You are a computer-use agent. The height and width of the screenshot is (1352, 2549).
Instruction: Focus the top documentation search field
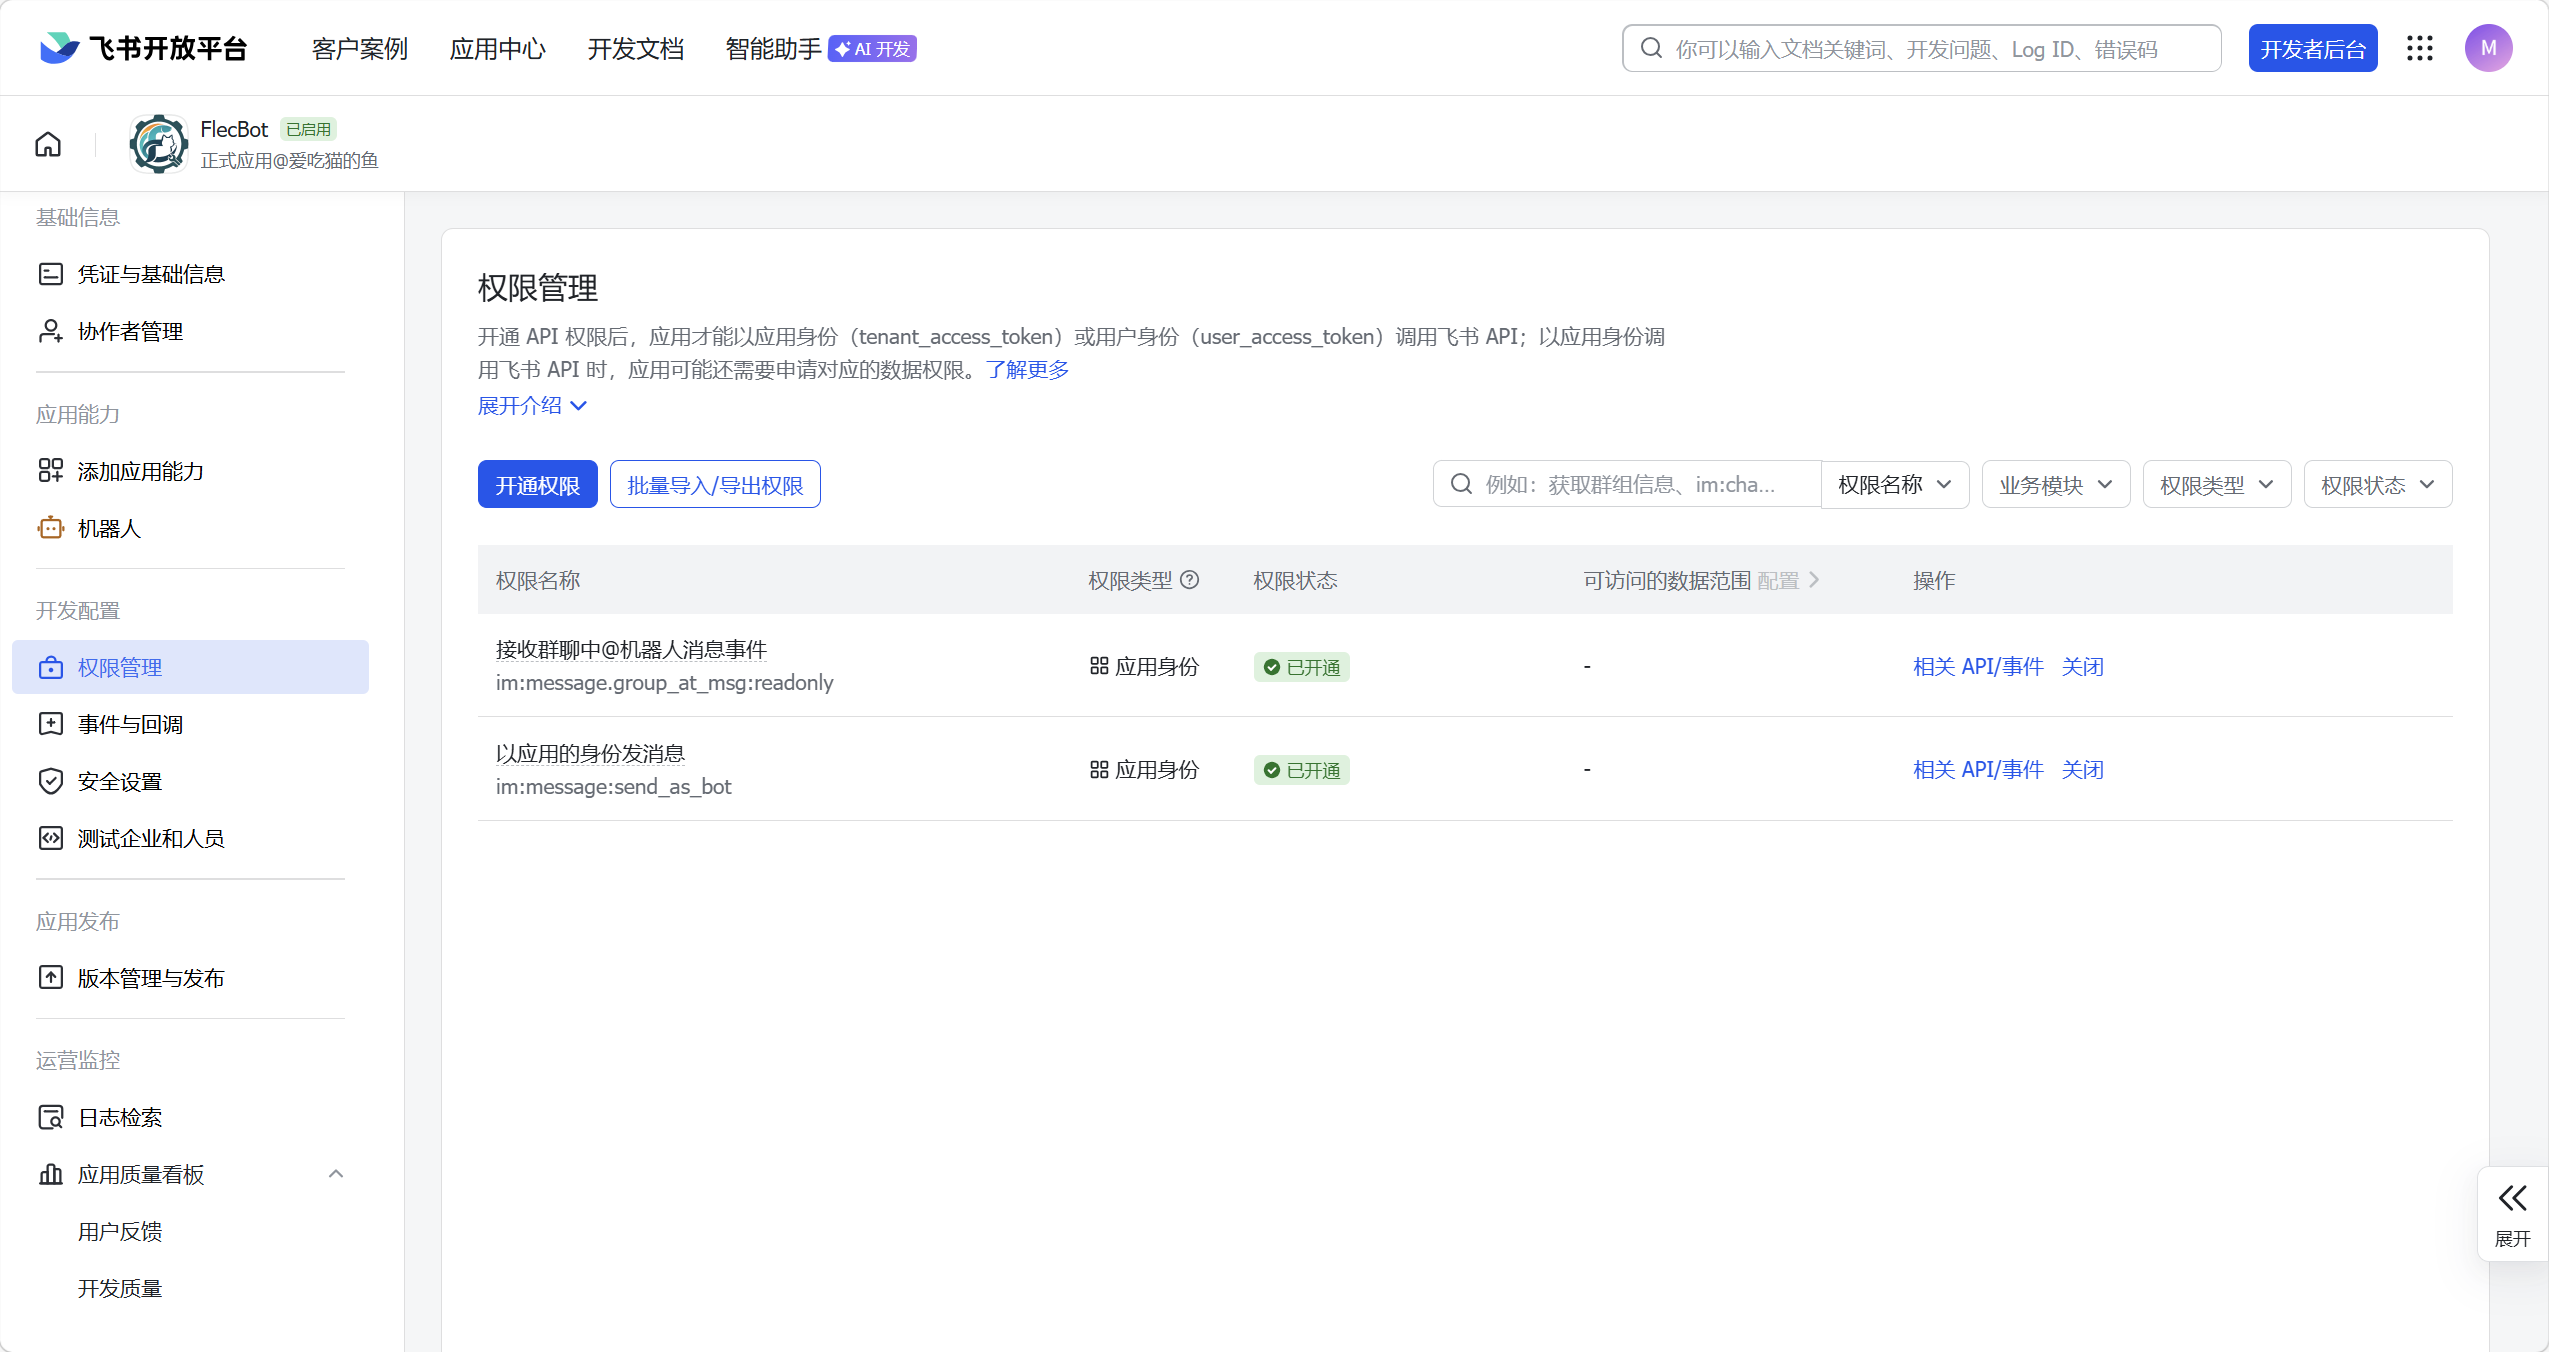click(x=1922, y=48)
